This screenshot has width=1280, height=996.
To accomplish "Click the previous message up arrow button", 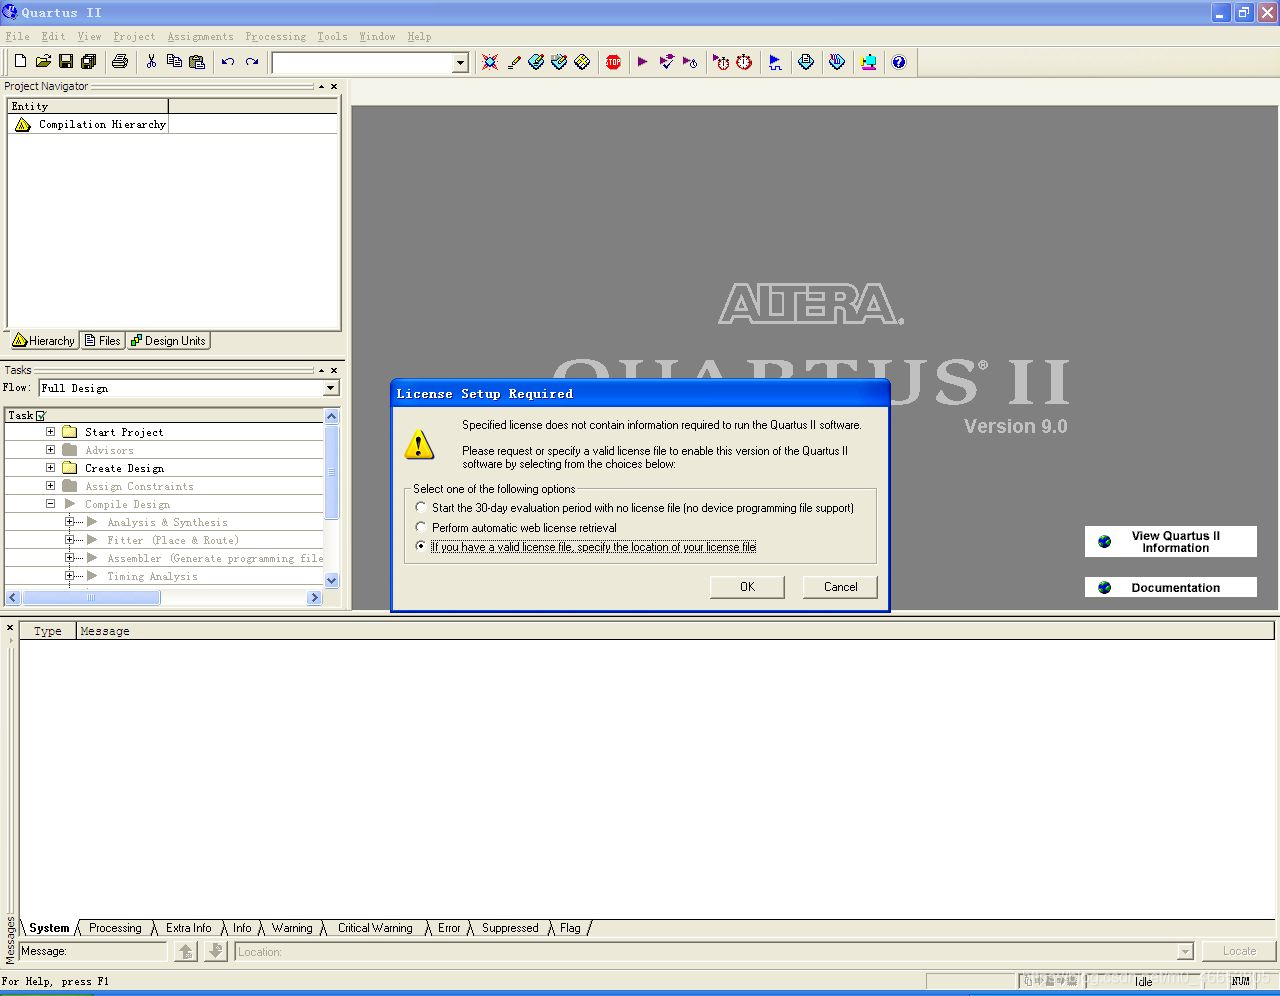I will pos(186,952).
